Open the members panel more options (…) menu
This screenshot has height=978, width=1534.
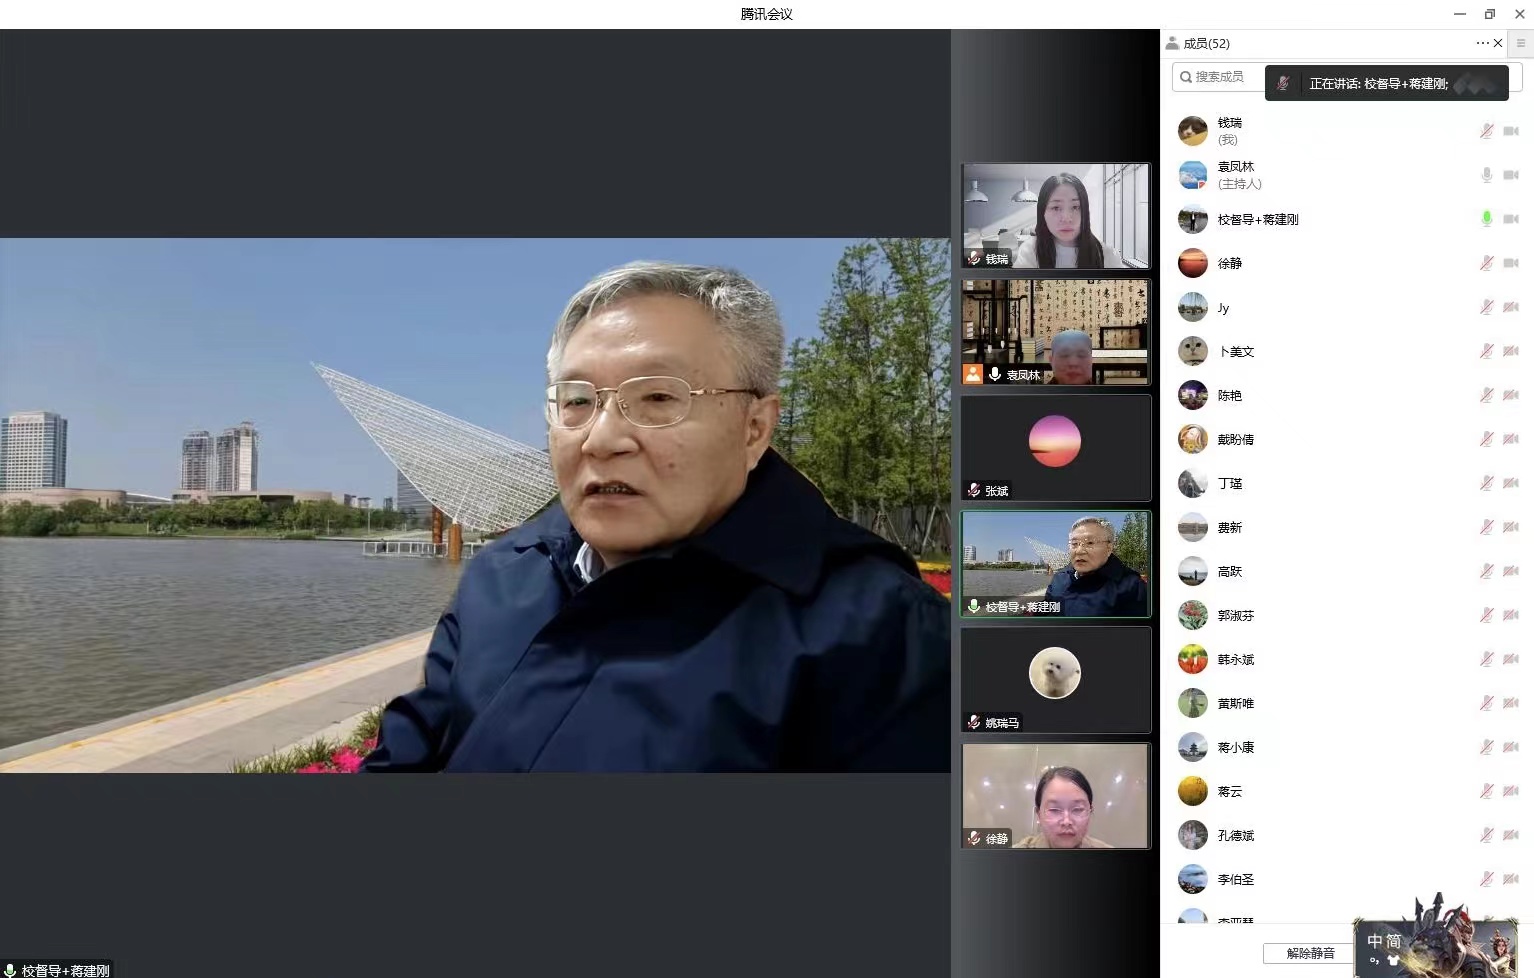(1481, 43)
